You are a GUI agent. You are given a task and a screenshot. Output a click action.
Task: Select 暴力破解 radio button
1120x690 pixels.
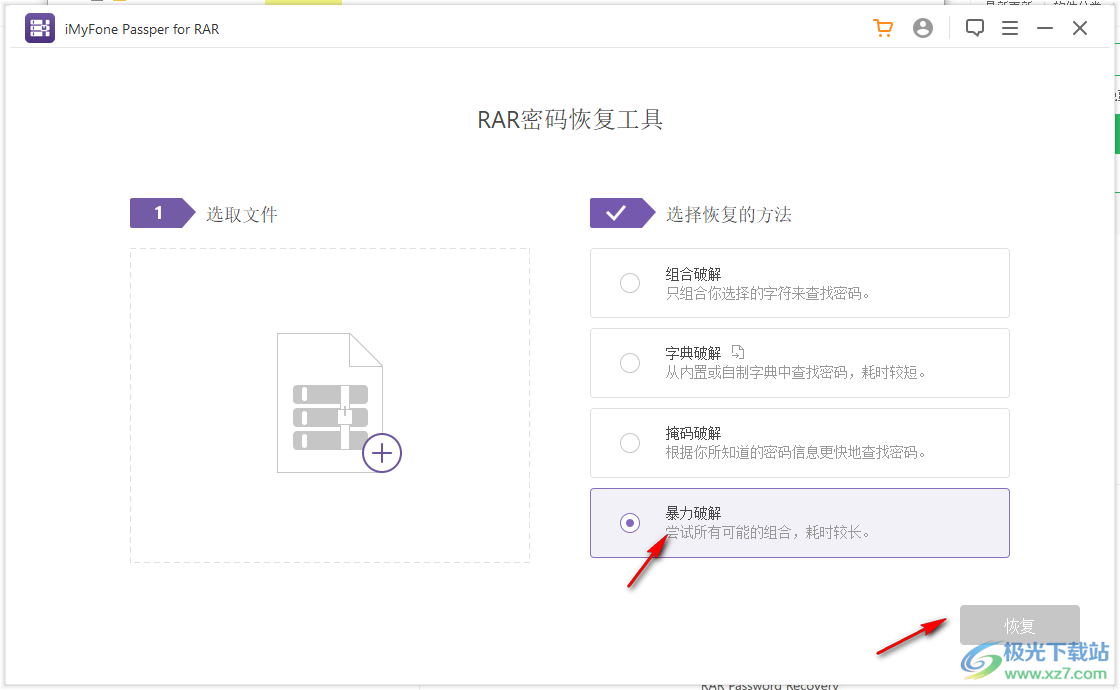(630, 523)
